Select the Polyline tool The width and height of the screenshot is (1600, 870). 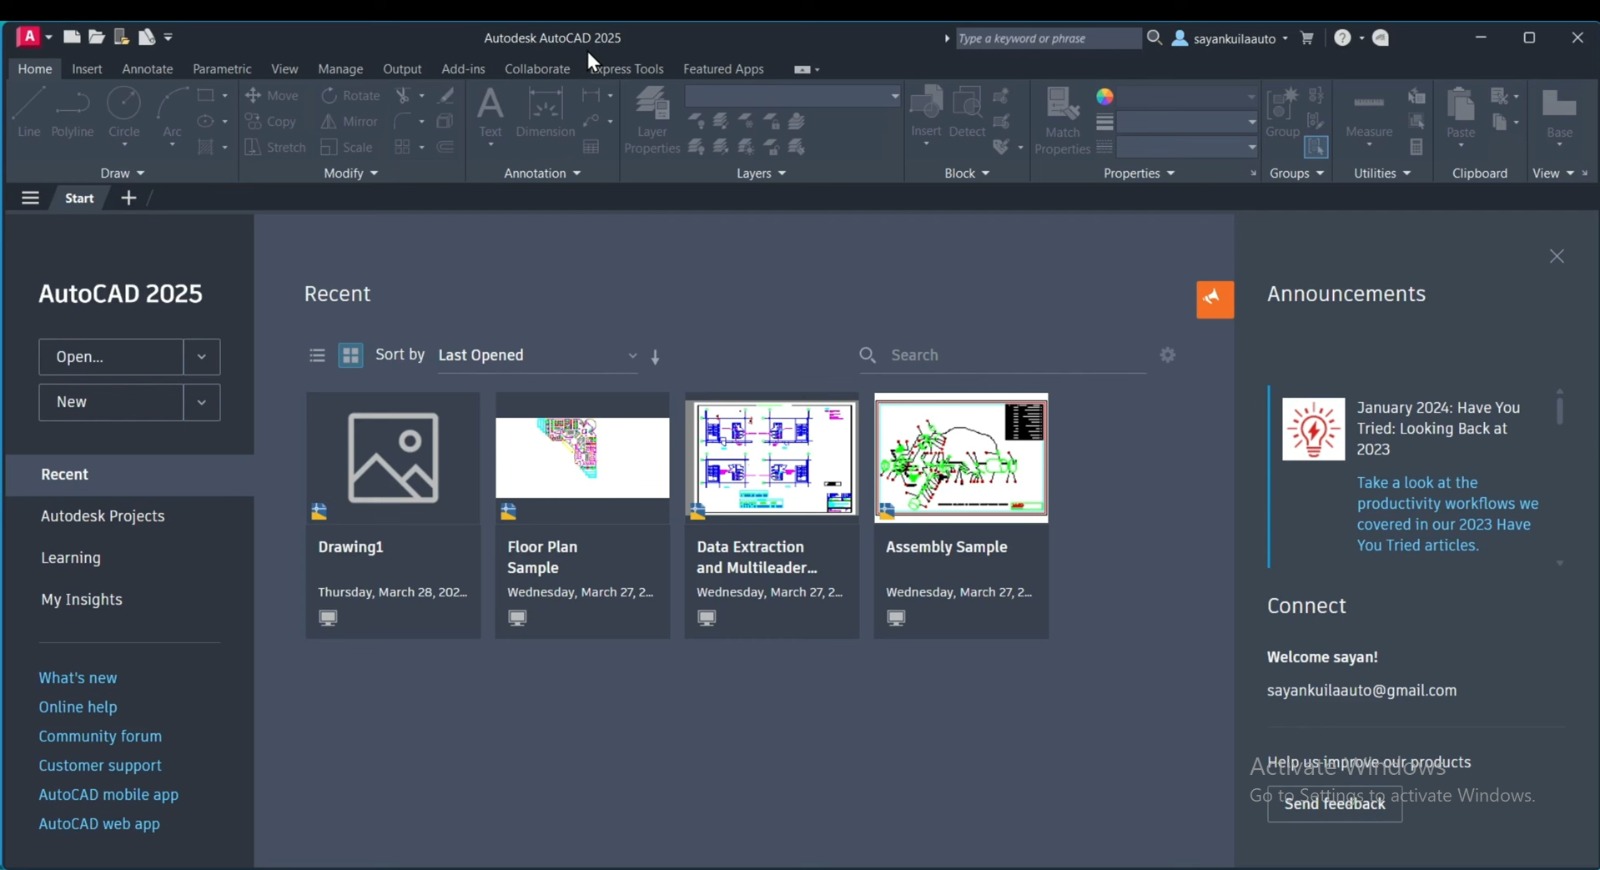(x=72, y=112)
